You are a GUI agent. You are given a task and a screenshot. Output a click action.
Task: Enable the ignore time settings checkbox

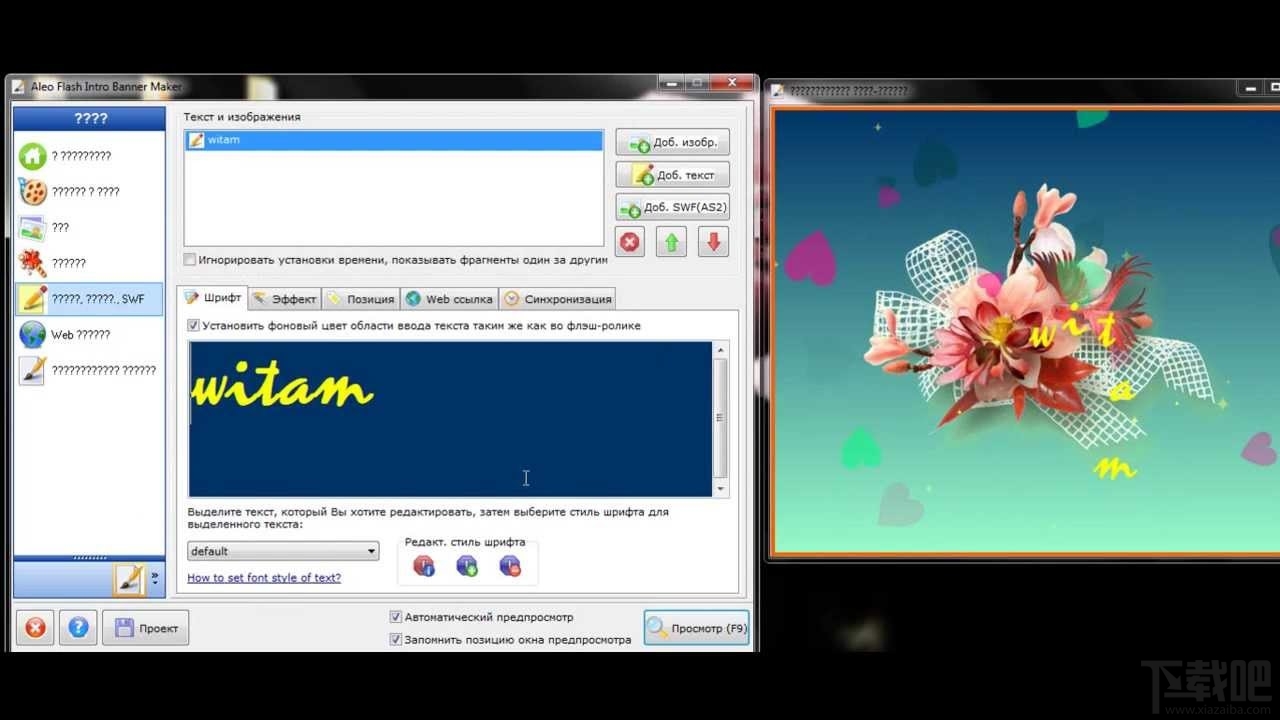click(189, 258)
